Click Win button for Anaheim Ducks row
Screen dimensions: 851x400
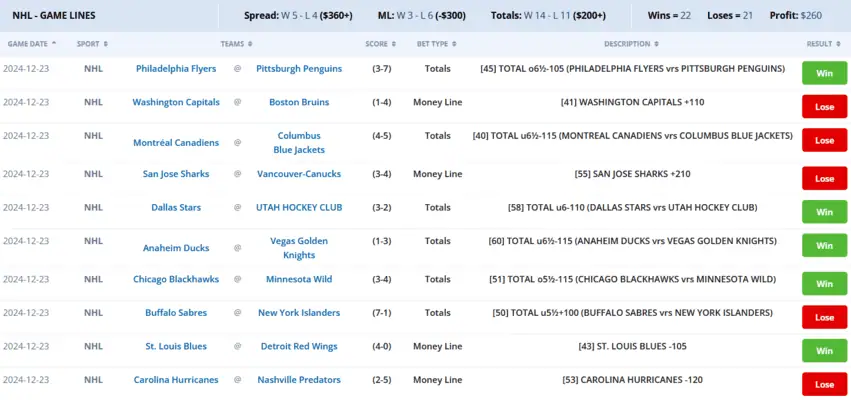tap(824, 246)
